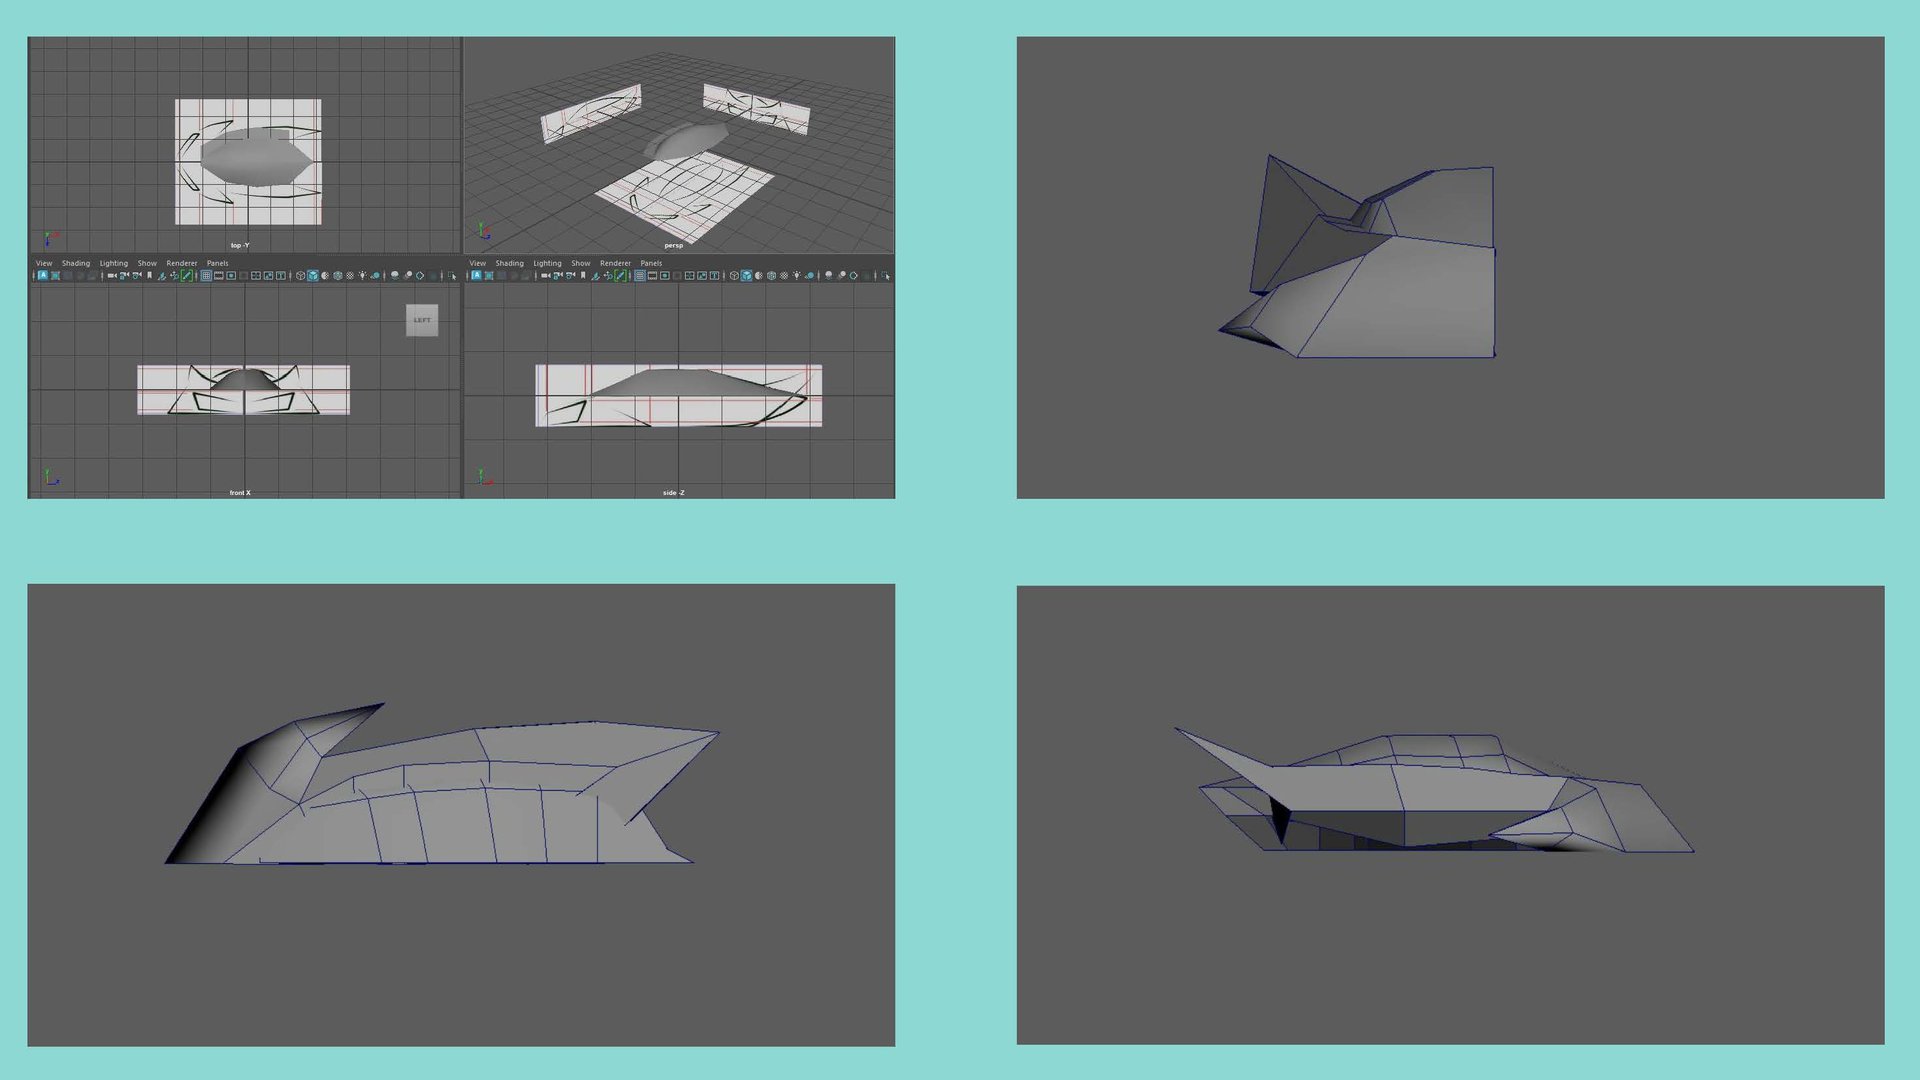The height and width of the screenshot is (1080, 1920).
Task: Click Multisample Anti-aliasing icon in front panel toolbar
Action: pyautogui.click(x=420, y=276)
